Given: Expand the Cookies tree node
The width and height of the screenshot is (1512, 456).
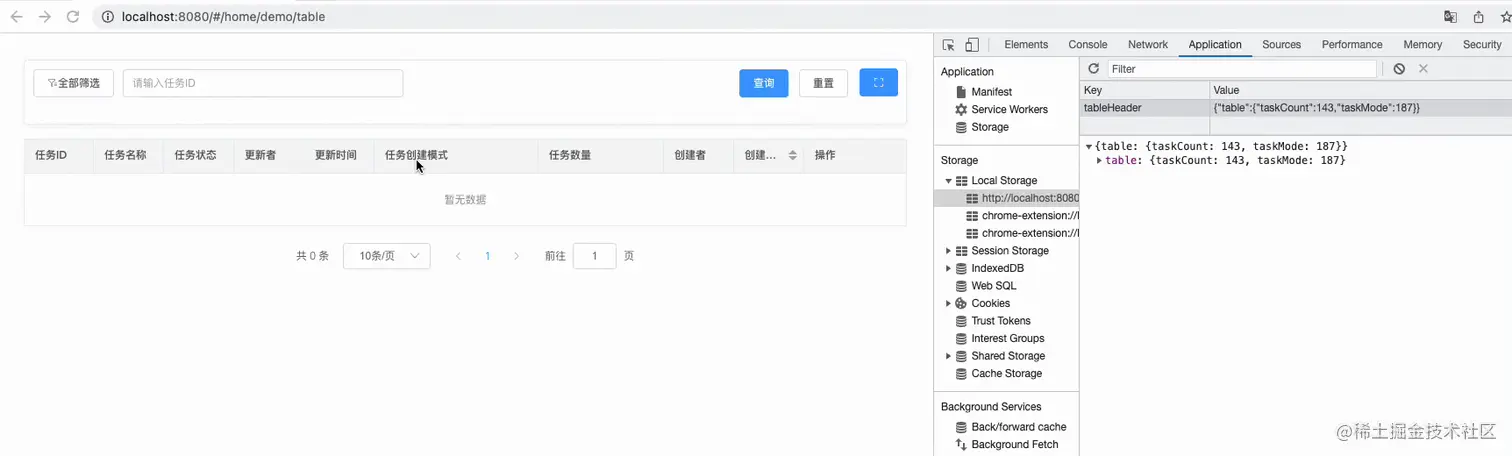Looking at the screenshot, I should (948, 304).
